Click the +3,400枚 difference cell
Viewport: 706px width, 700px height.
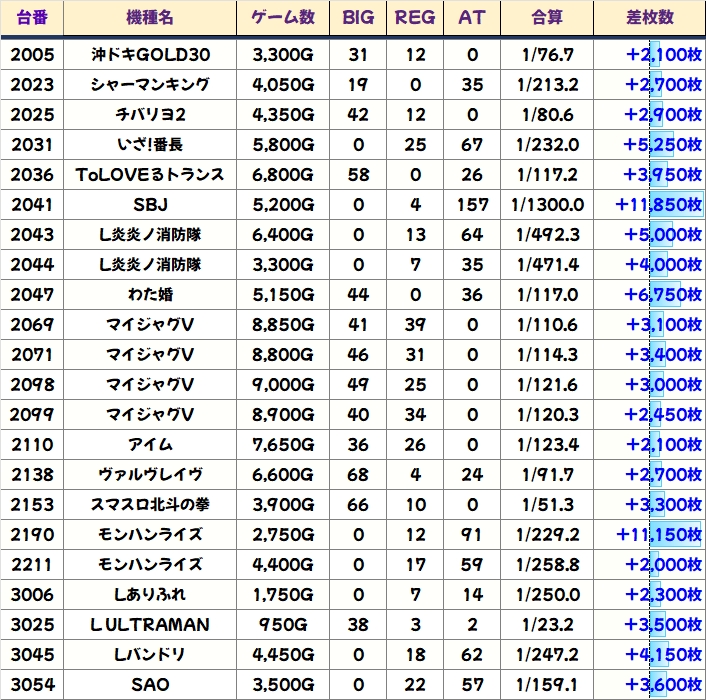650,355
